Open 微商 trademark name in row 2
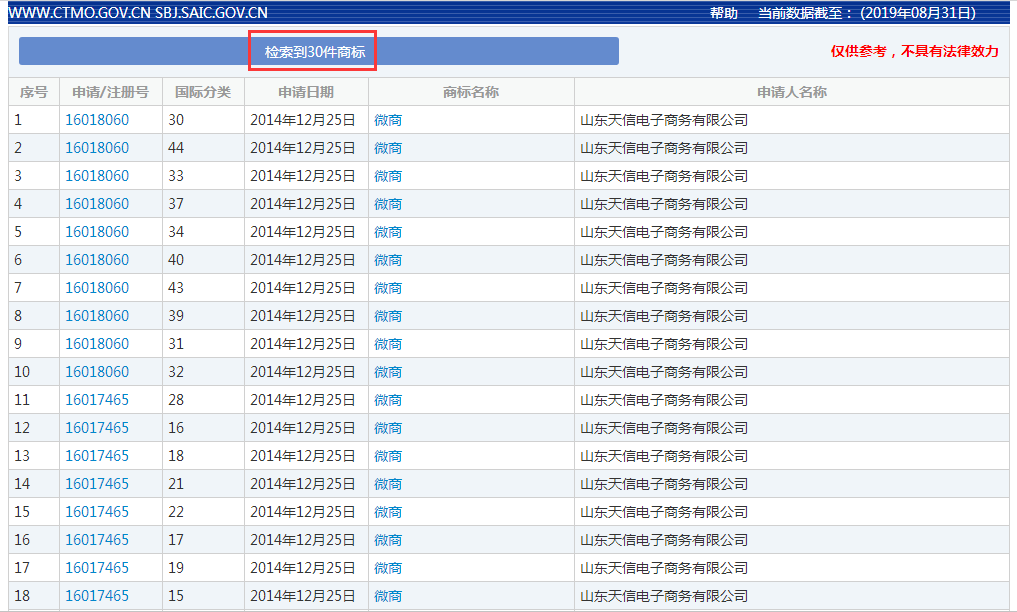The image size is (1017, 612). pyautogui.click(x=388, y=148)
